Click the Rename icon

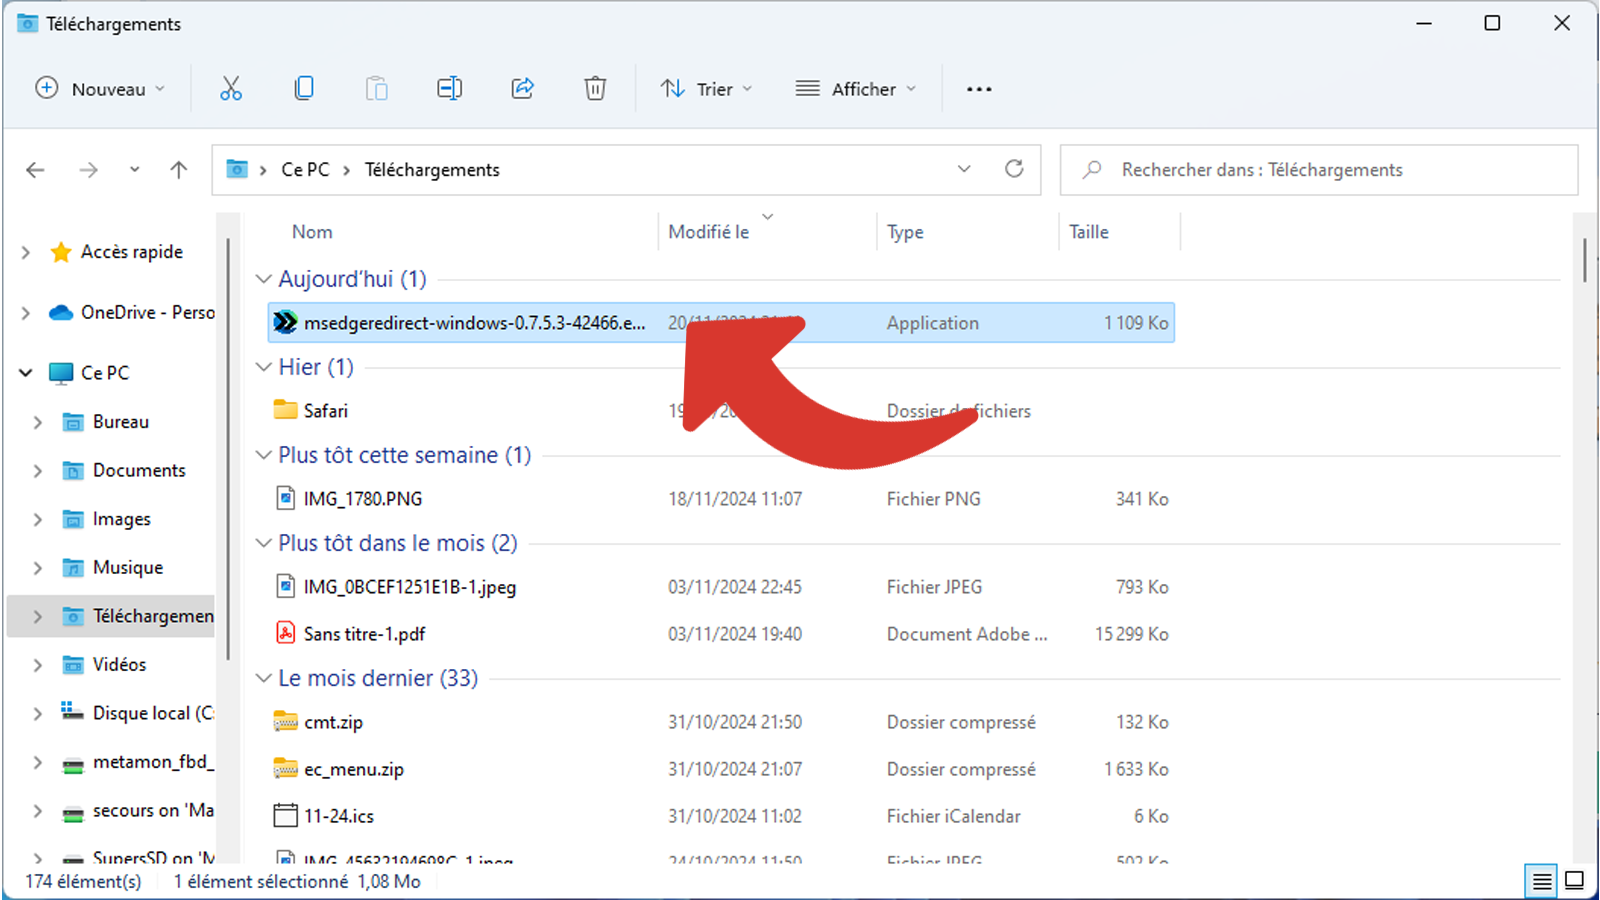point(450,89)
